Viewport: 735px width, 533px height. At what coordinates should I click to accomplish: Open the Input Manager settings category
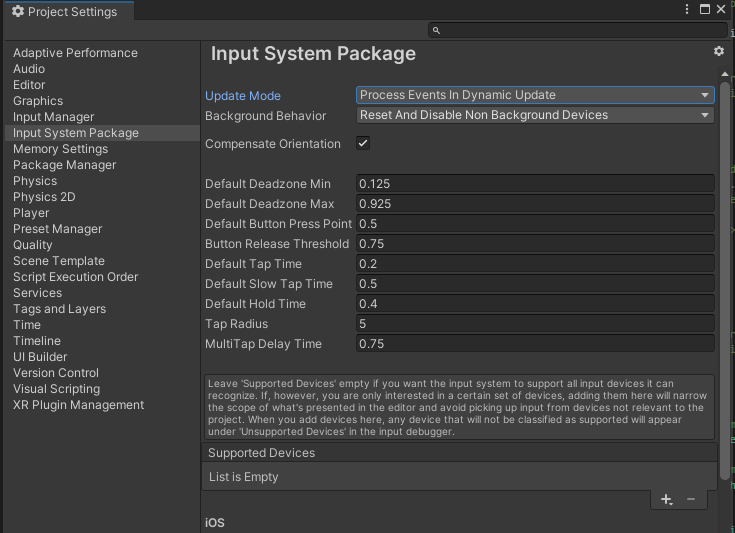(x=54, y=117)
